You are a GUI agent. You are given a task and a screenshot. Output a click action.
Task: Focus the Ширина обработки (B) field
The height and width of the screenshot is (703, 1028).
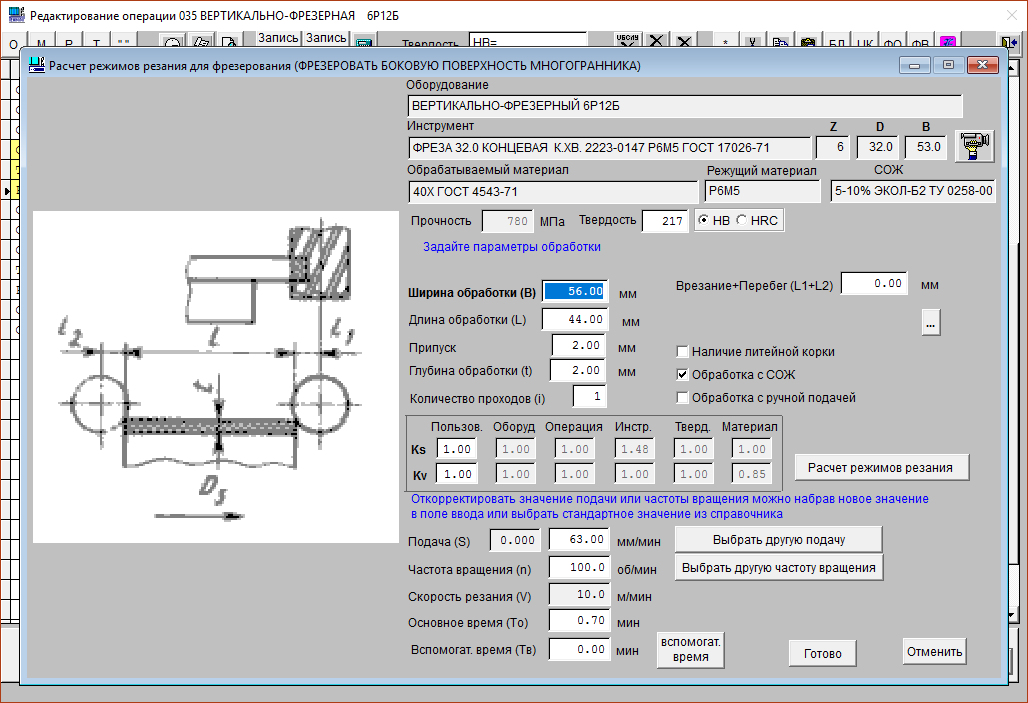pos(575,292)
